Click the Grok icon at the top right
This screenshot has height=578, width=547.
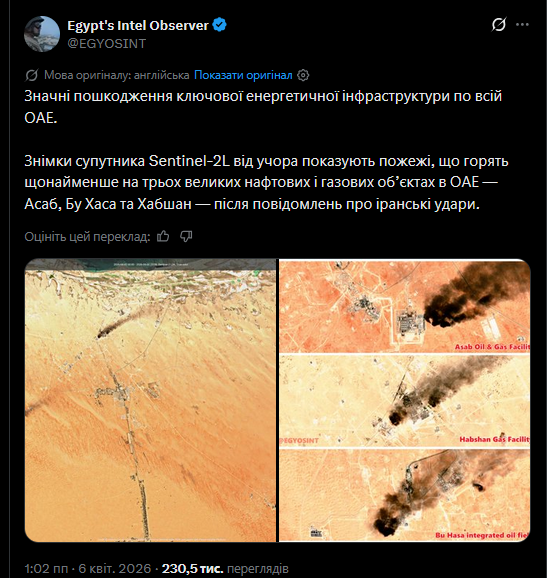499,25
